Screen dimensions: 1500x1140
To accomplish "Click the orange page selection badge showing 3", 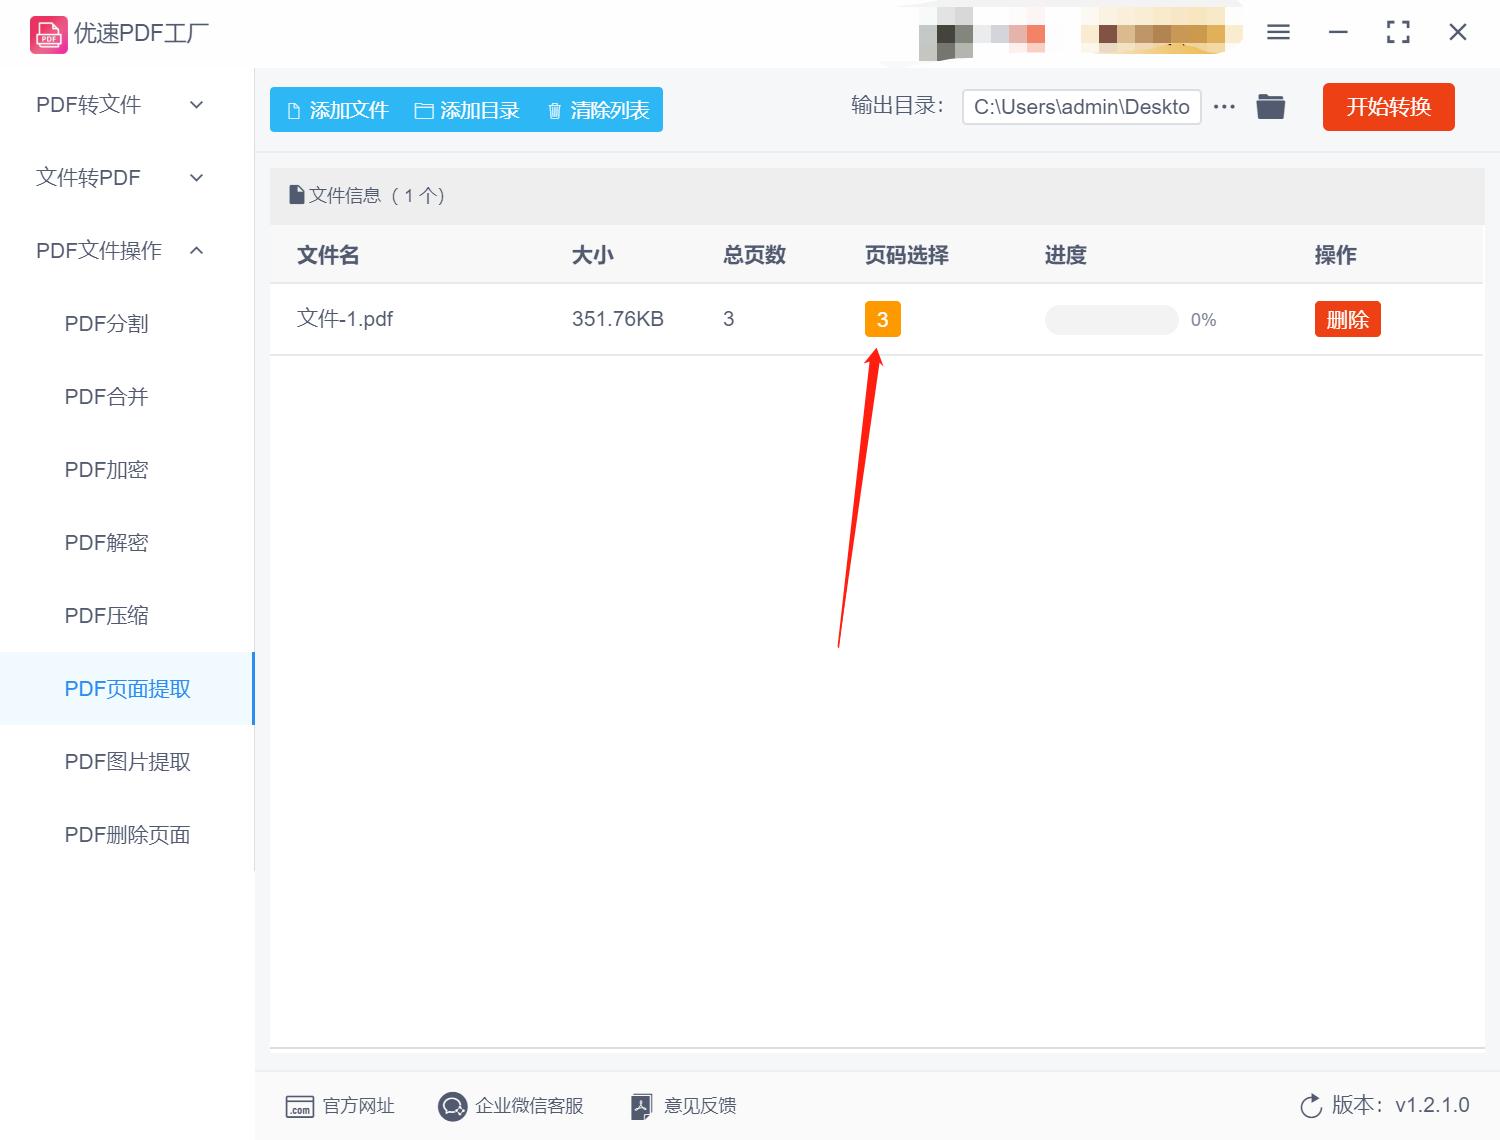I will tap(881, 319).
